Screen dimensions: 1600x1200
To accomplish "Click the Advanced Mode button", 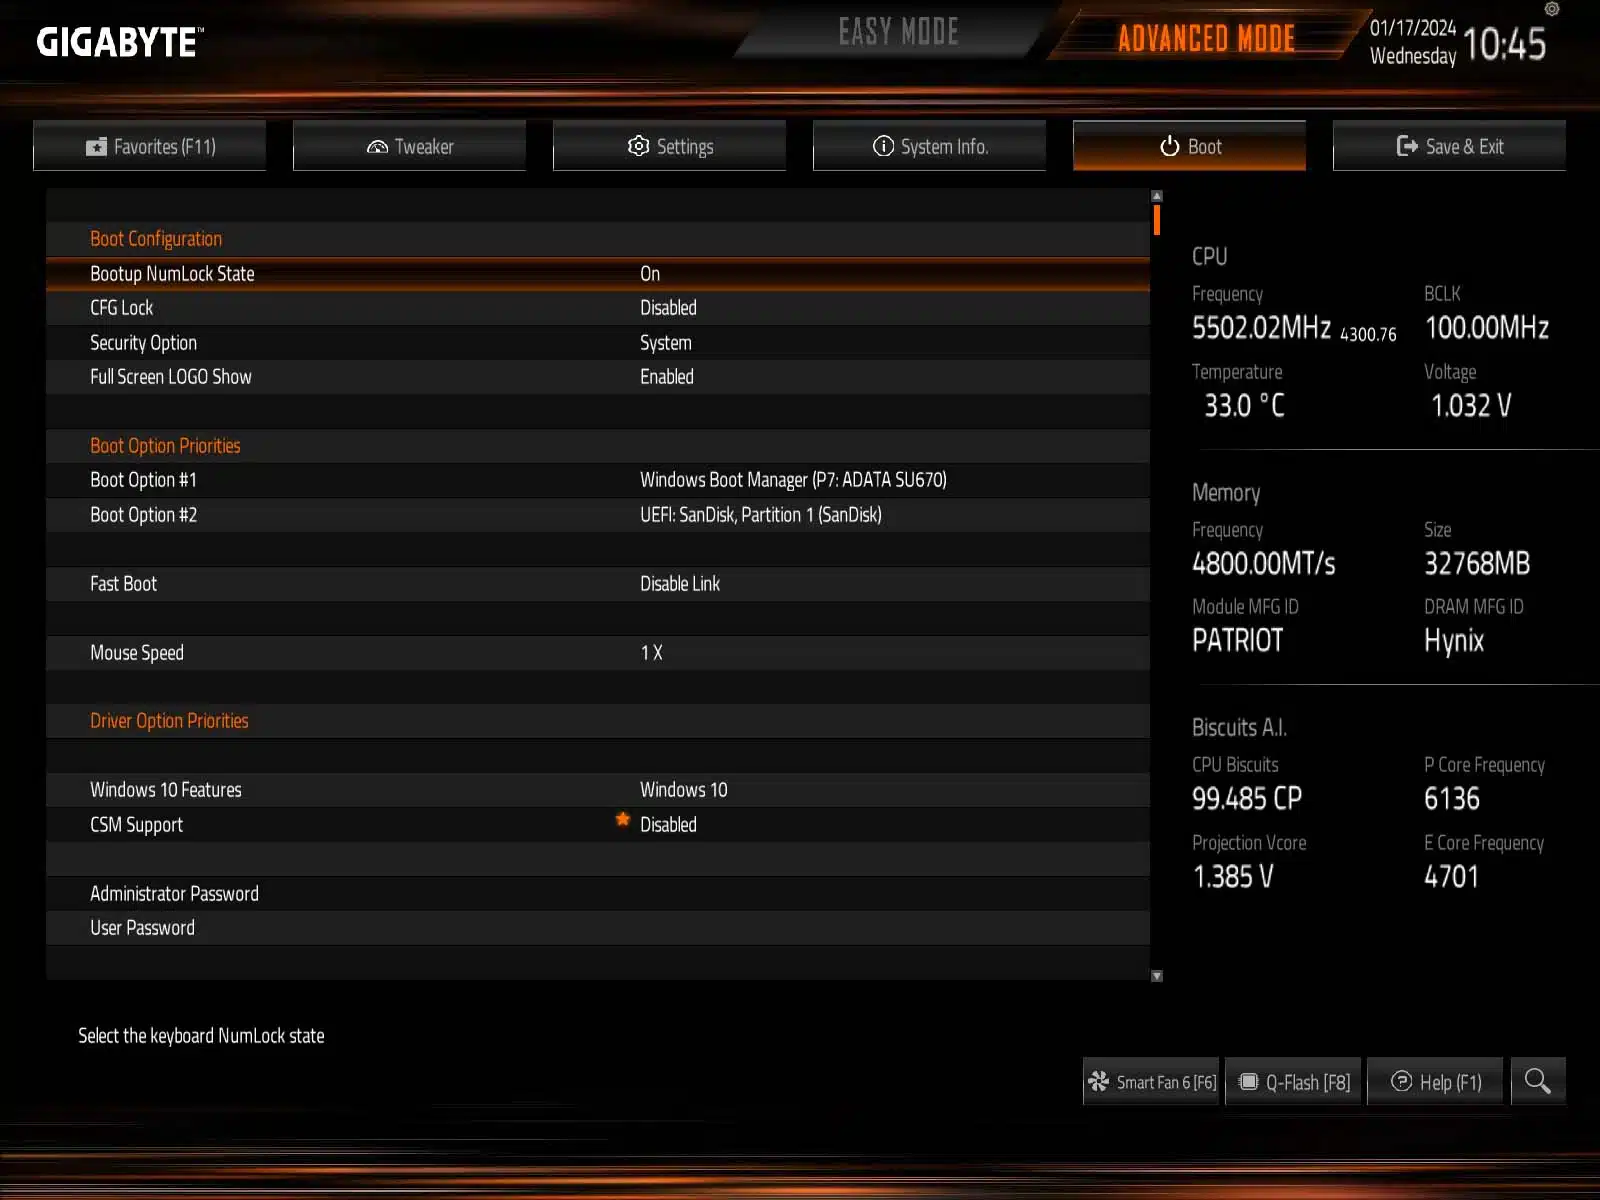I will 1206,38.
